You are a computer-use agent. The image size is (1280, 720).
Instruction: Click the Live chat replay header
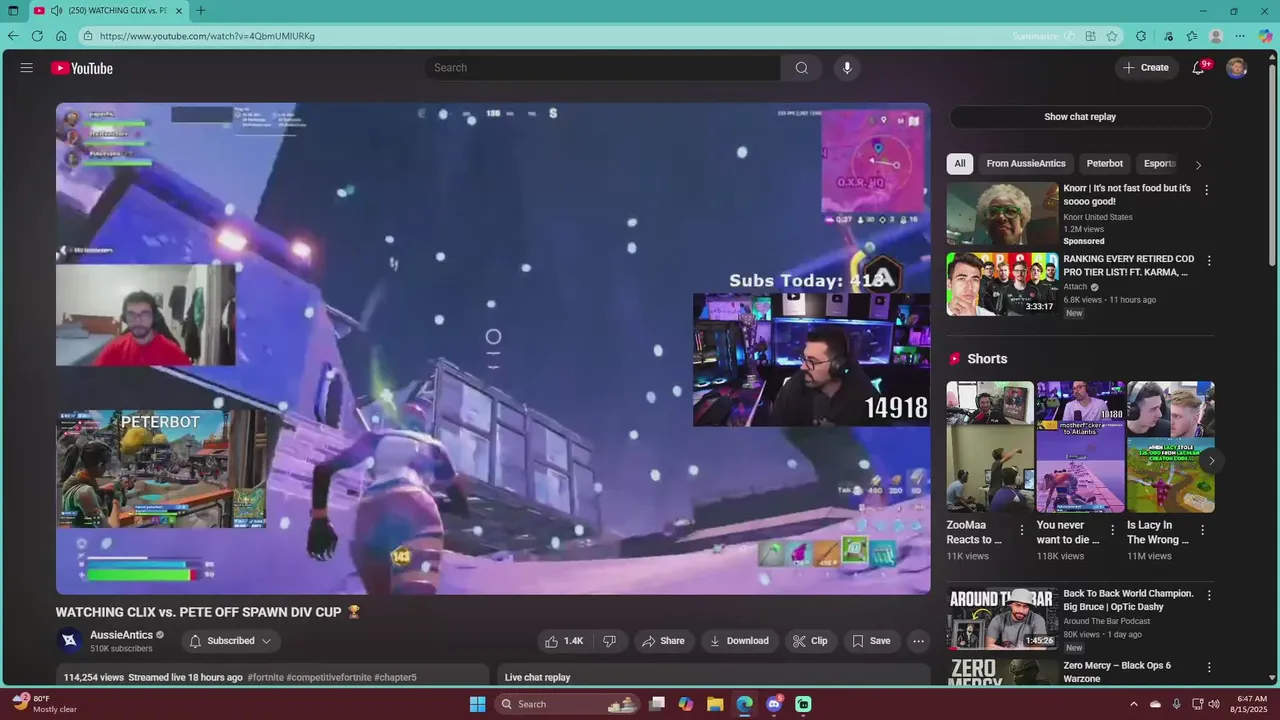click(537, 677)
